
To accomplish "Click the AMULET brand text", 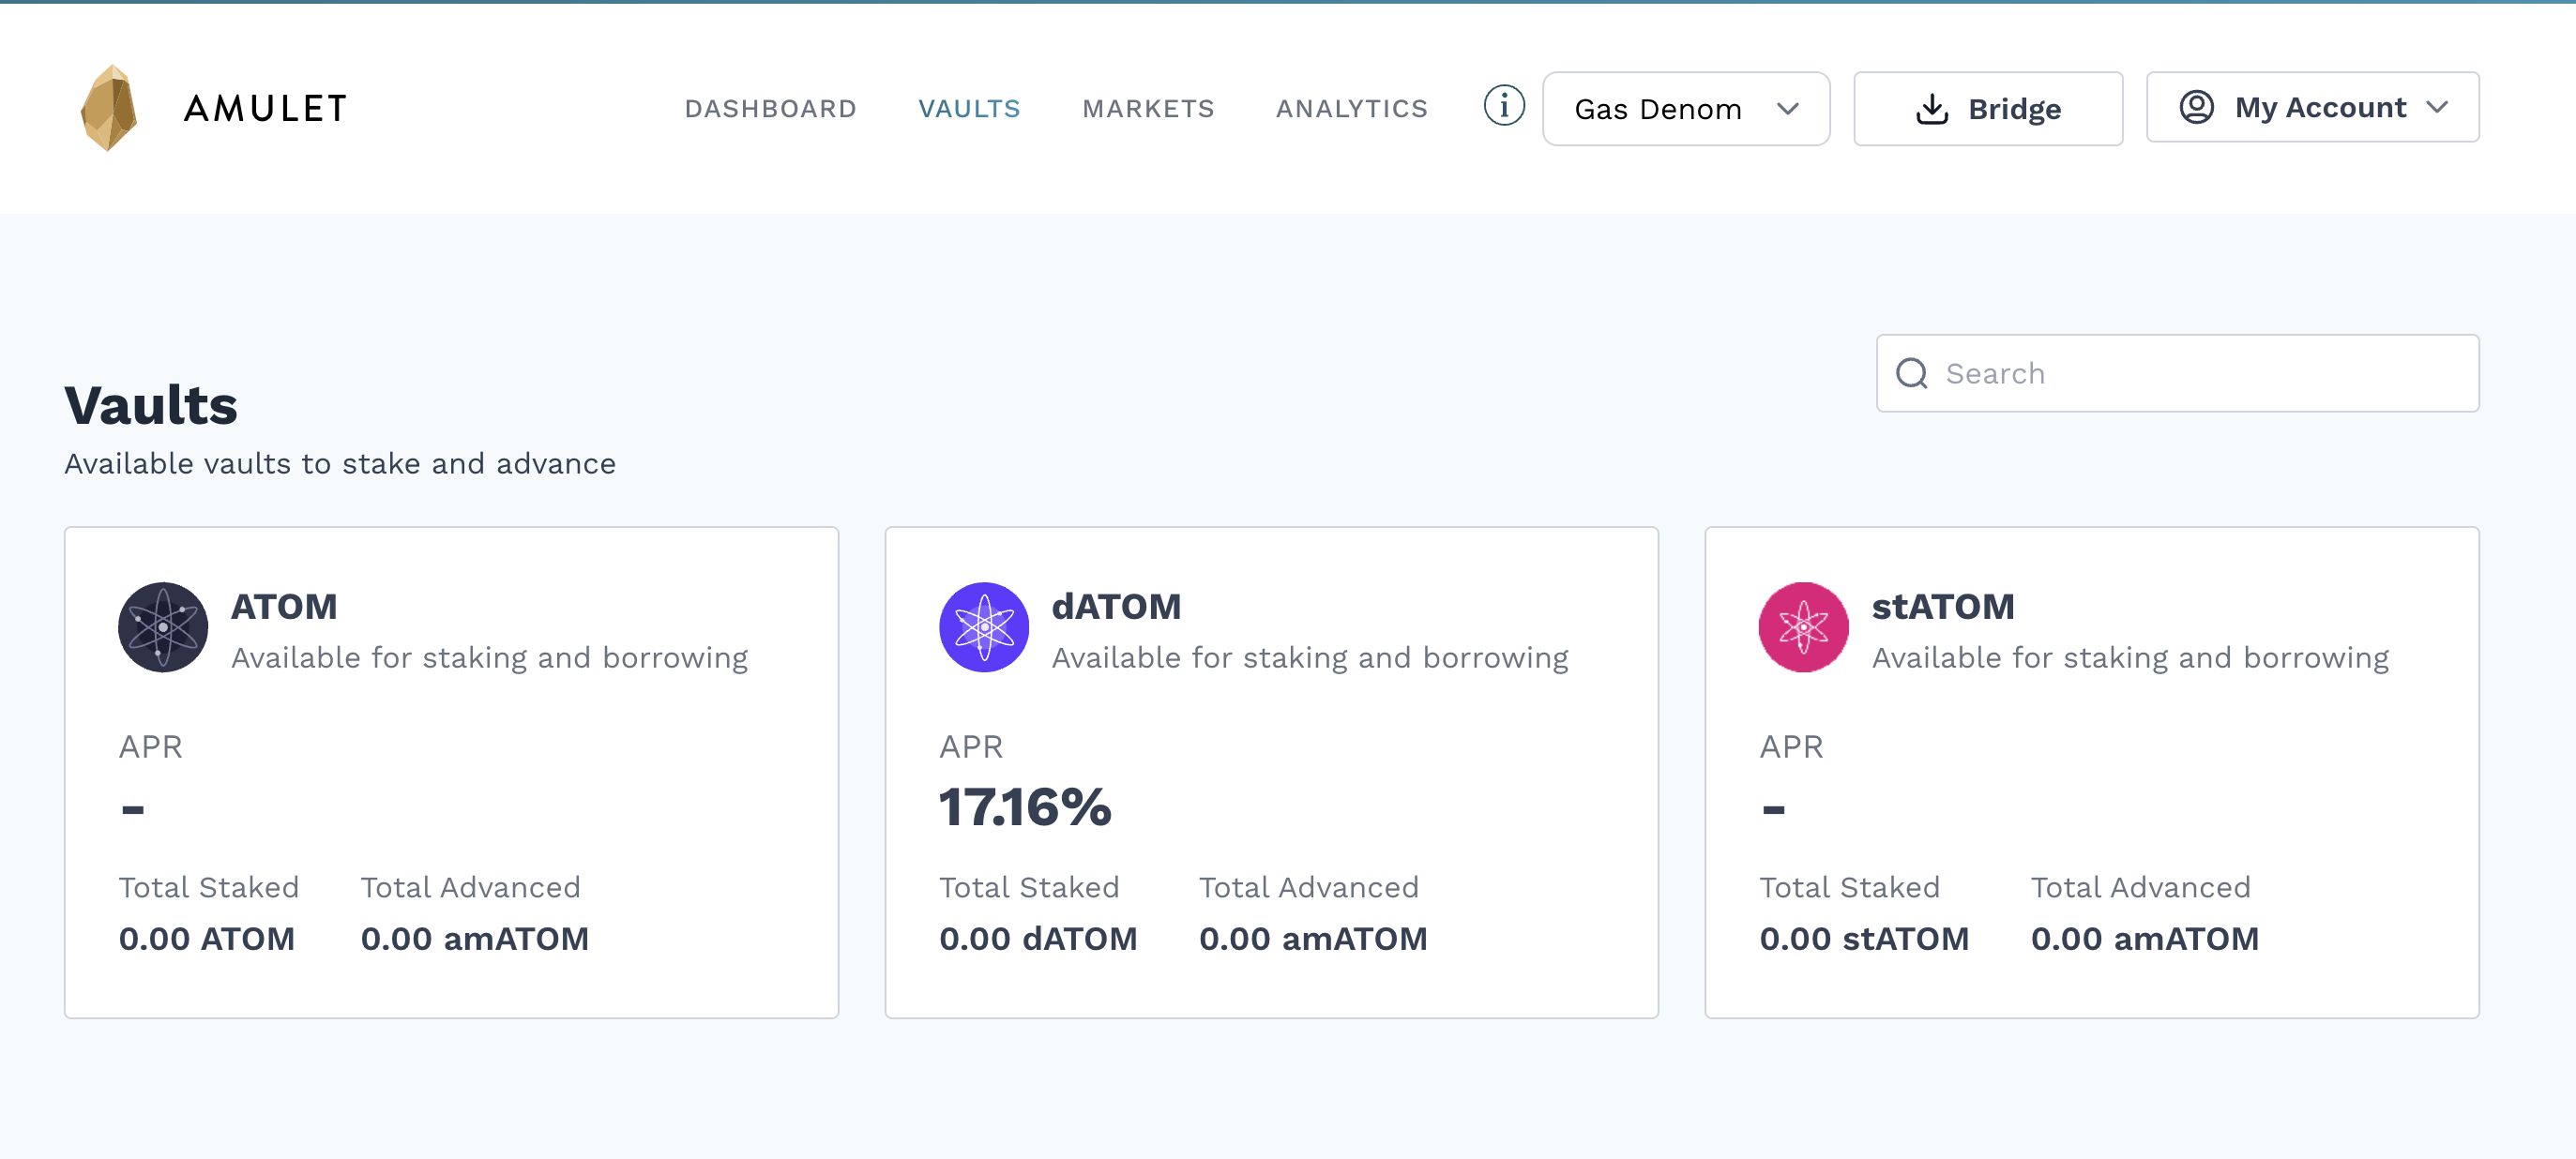I will [x=266, y=108].
